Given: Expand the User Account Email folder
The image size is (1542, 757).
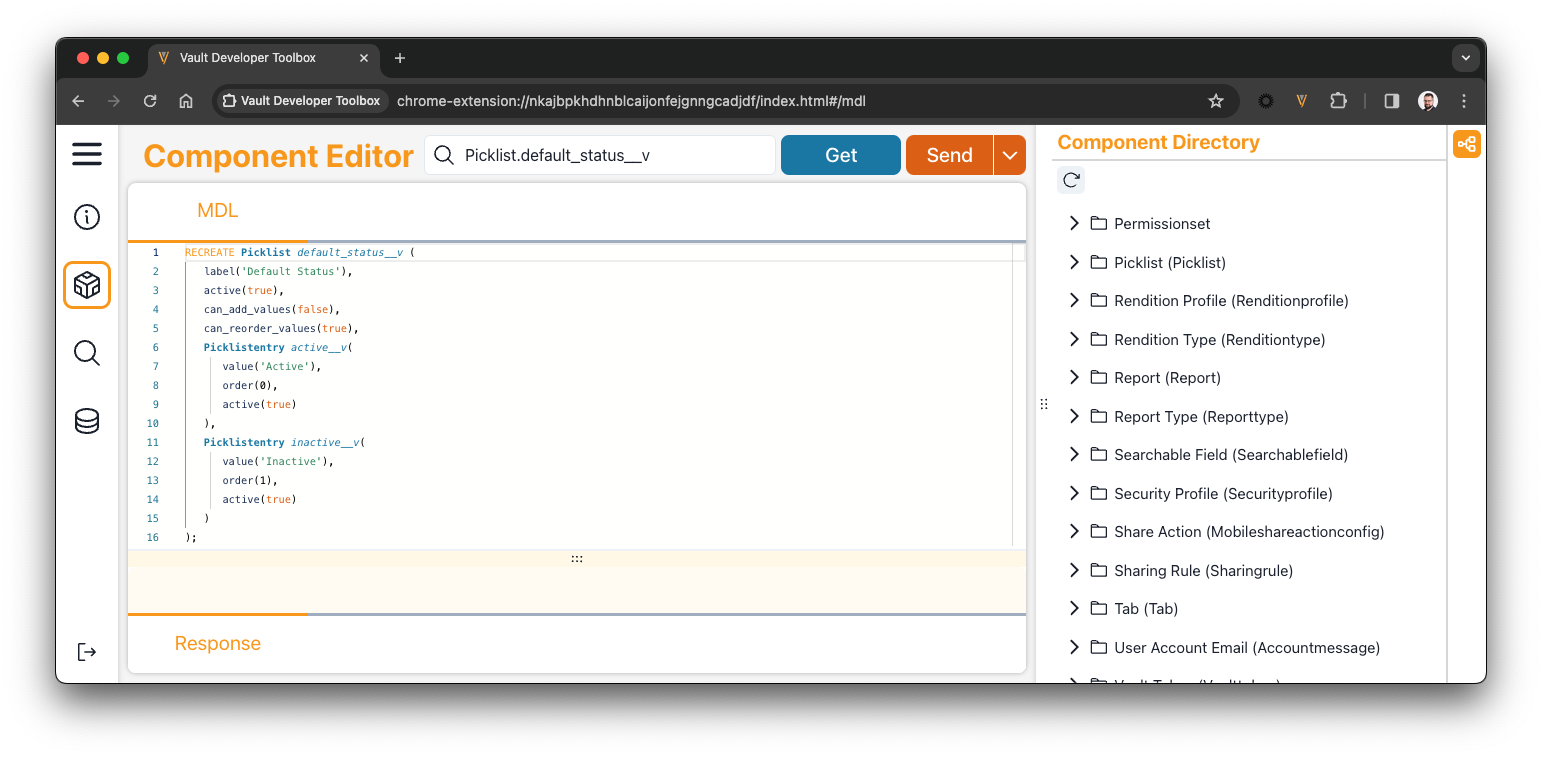Looking at the screenshot, I should tap(1074, 647).
